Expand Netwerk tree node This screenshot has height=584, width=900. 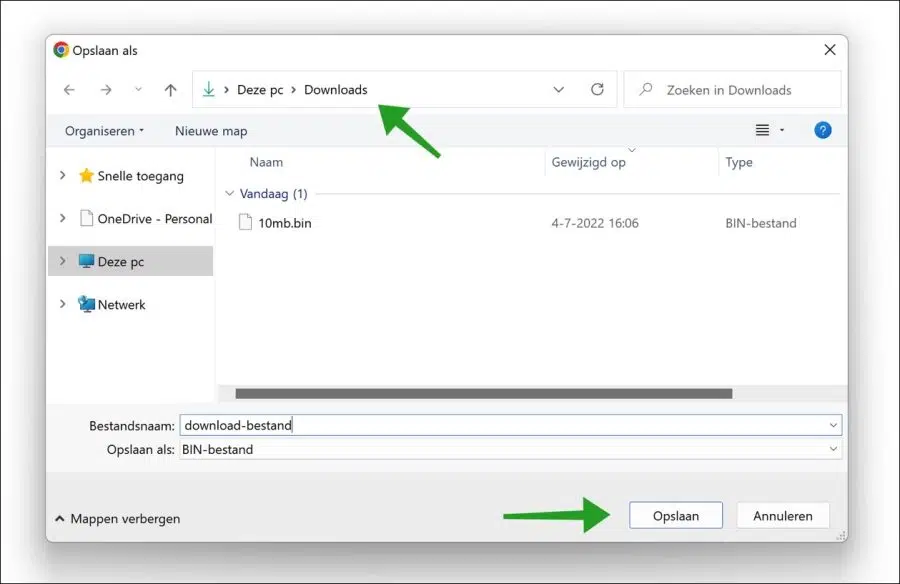pos(63,304)
